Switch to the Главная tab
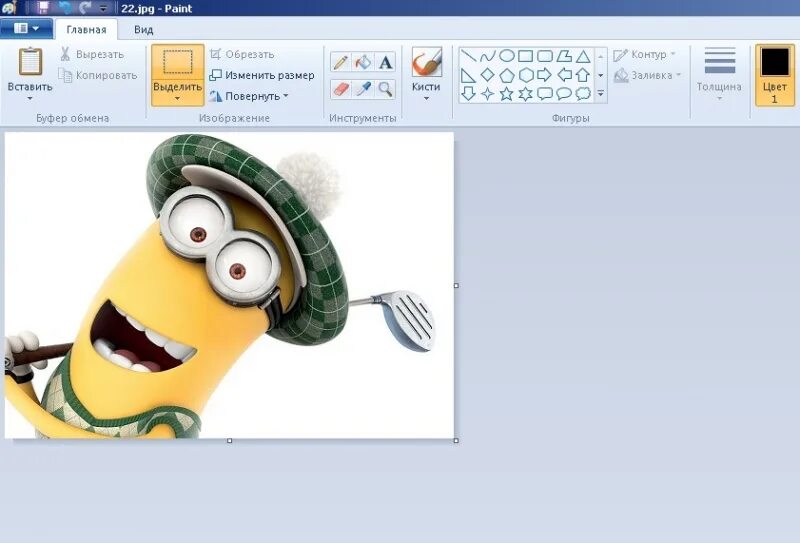This screenshot has height=543, width=800. (x=86, y=30)
